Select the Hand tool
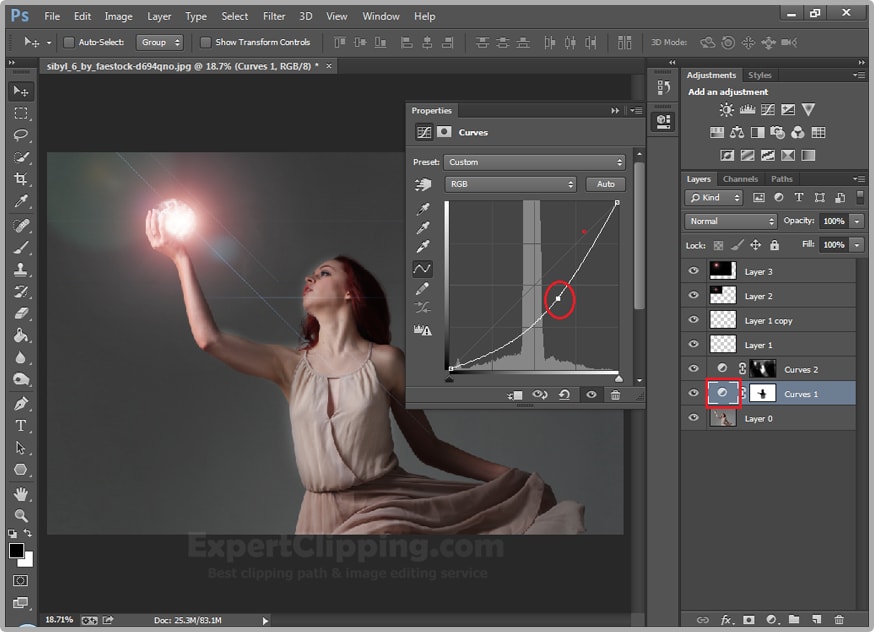The width and height of the screenshot is (874, 632). click(x=20, y=494)
